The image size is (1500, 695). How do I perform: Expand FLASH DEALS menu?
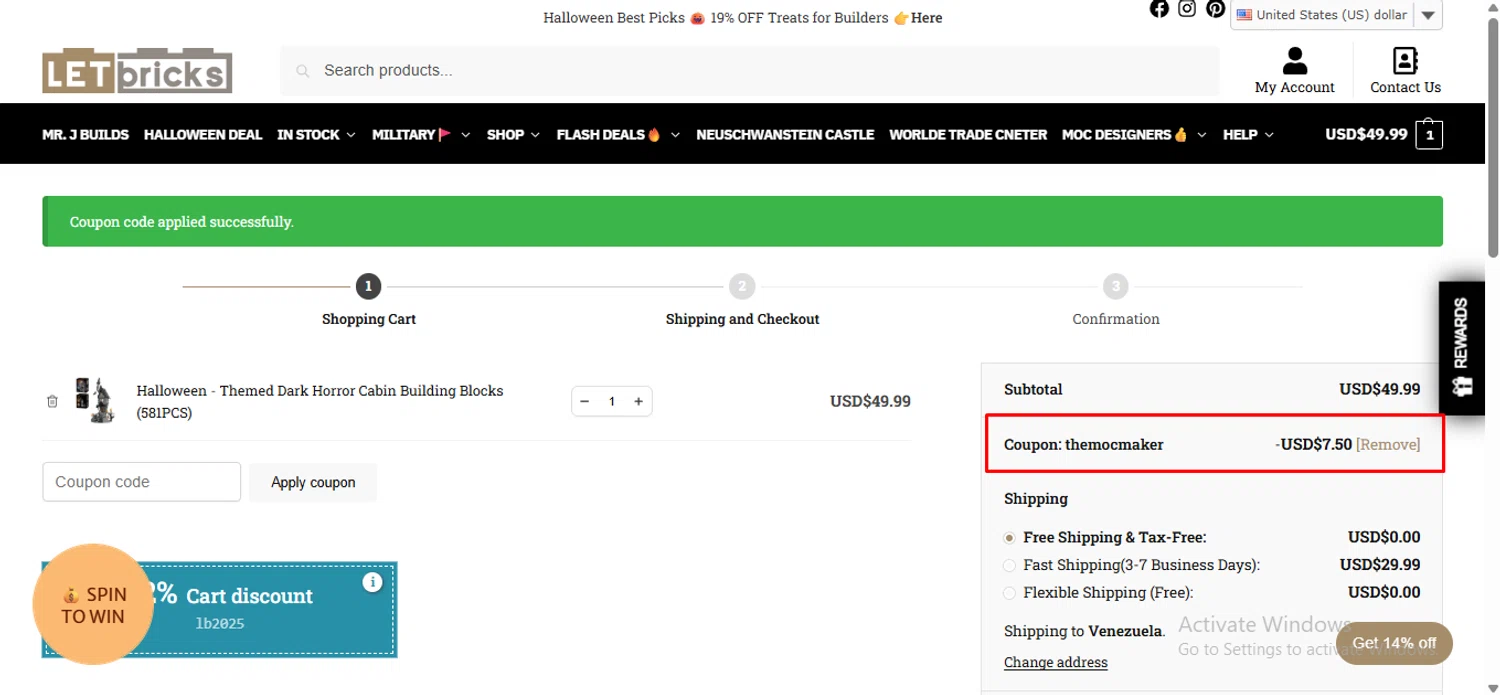[x=618, y=134]
